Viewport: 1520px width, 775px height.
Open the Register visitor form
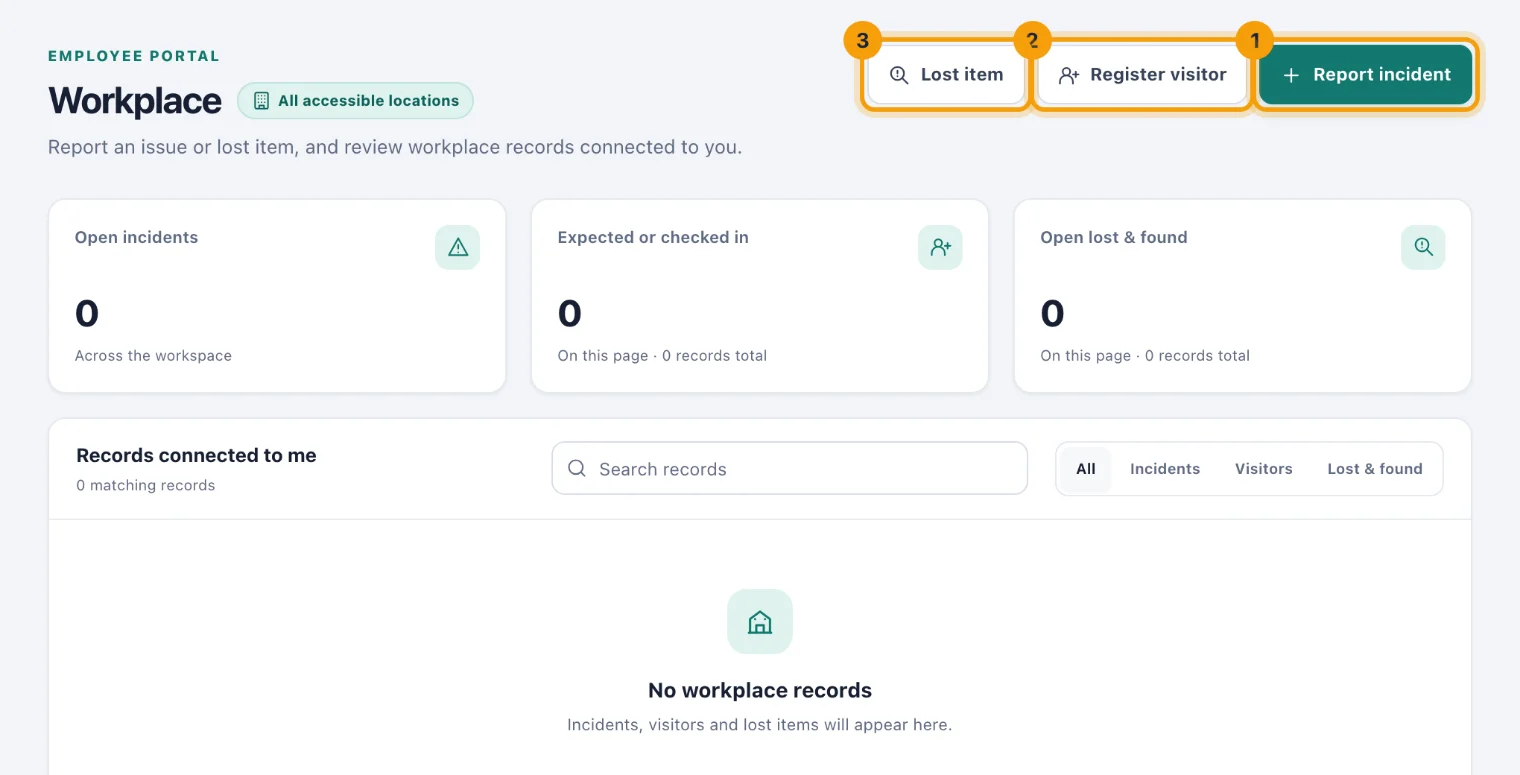point(1142,75)
